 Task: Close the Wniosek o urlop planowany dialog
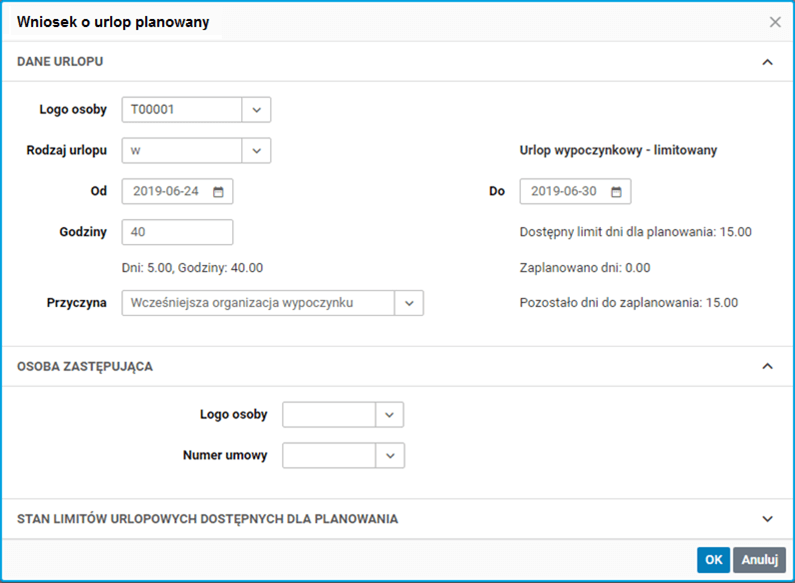[775, 22]
